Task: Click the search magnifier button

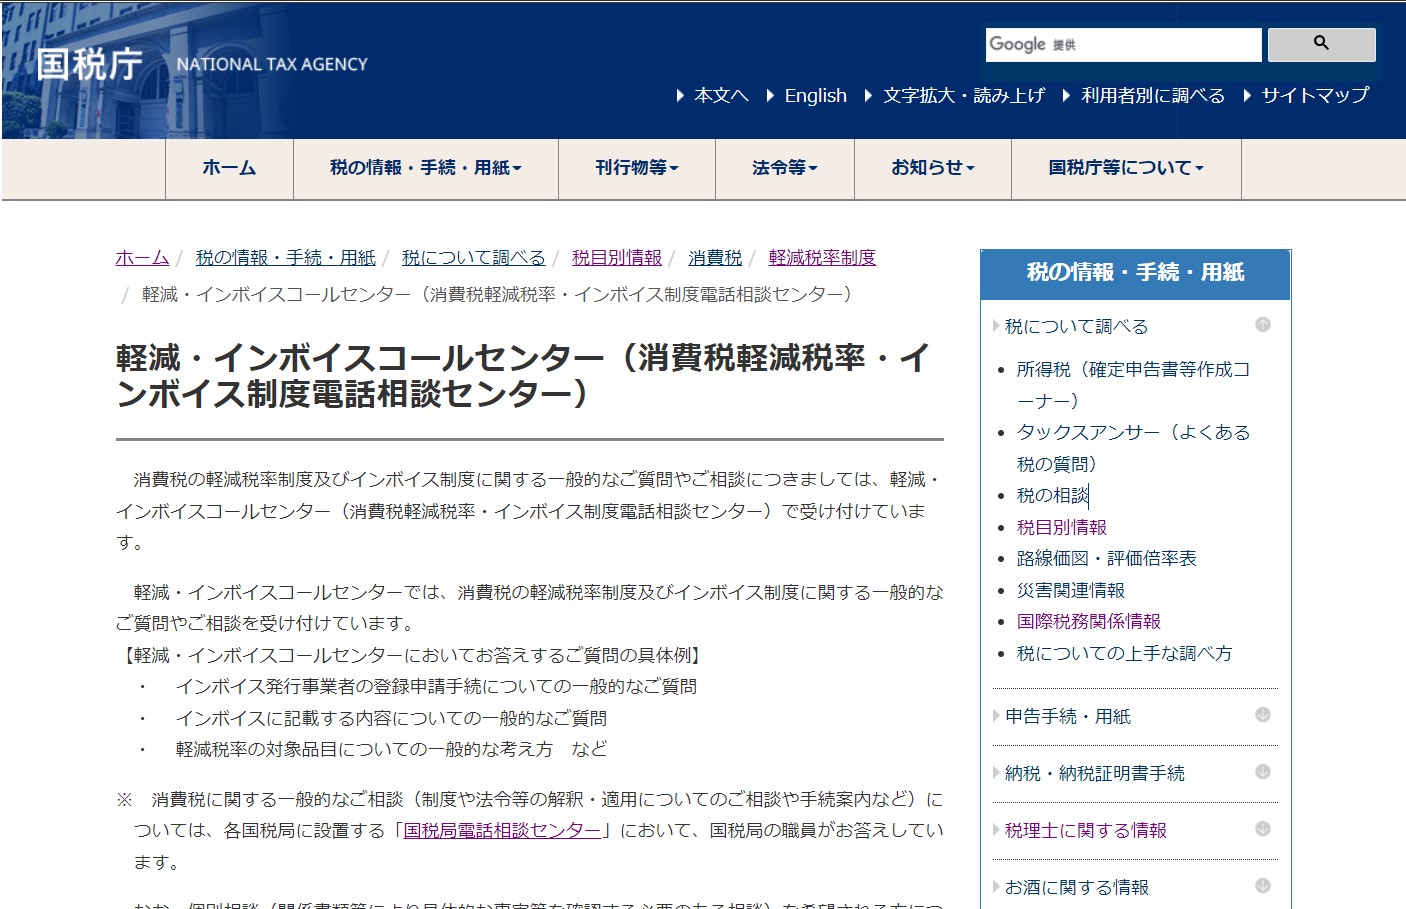Action: click(x=1321, y=44)
